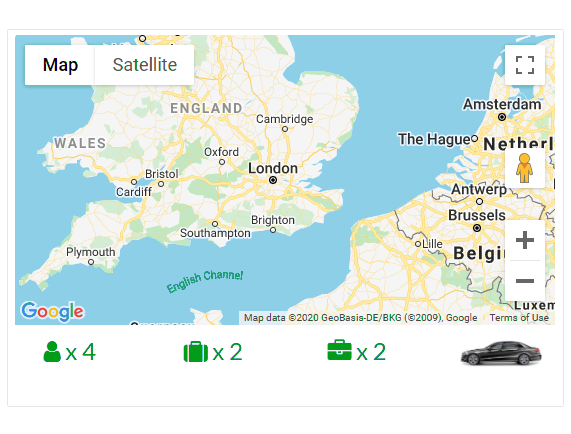Toggle fullscreen map view
This screenshot has height=434, width=571.
coord(525,65)
